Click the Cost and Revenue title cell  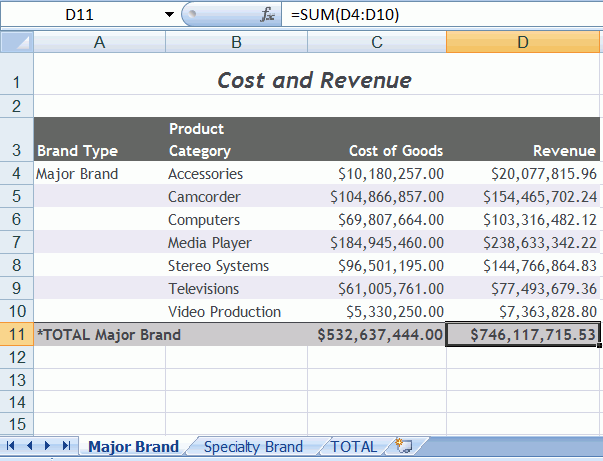pos(314,80)
